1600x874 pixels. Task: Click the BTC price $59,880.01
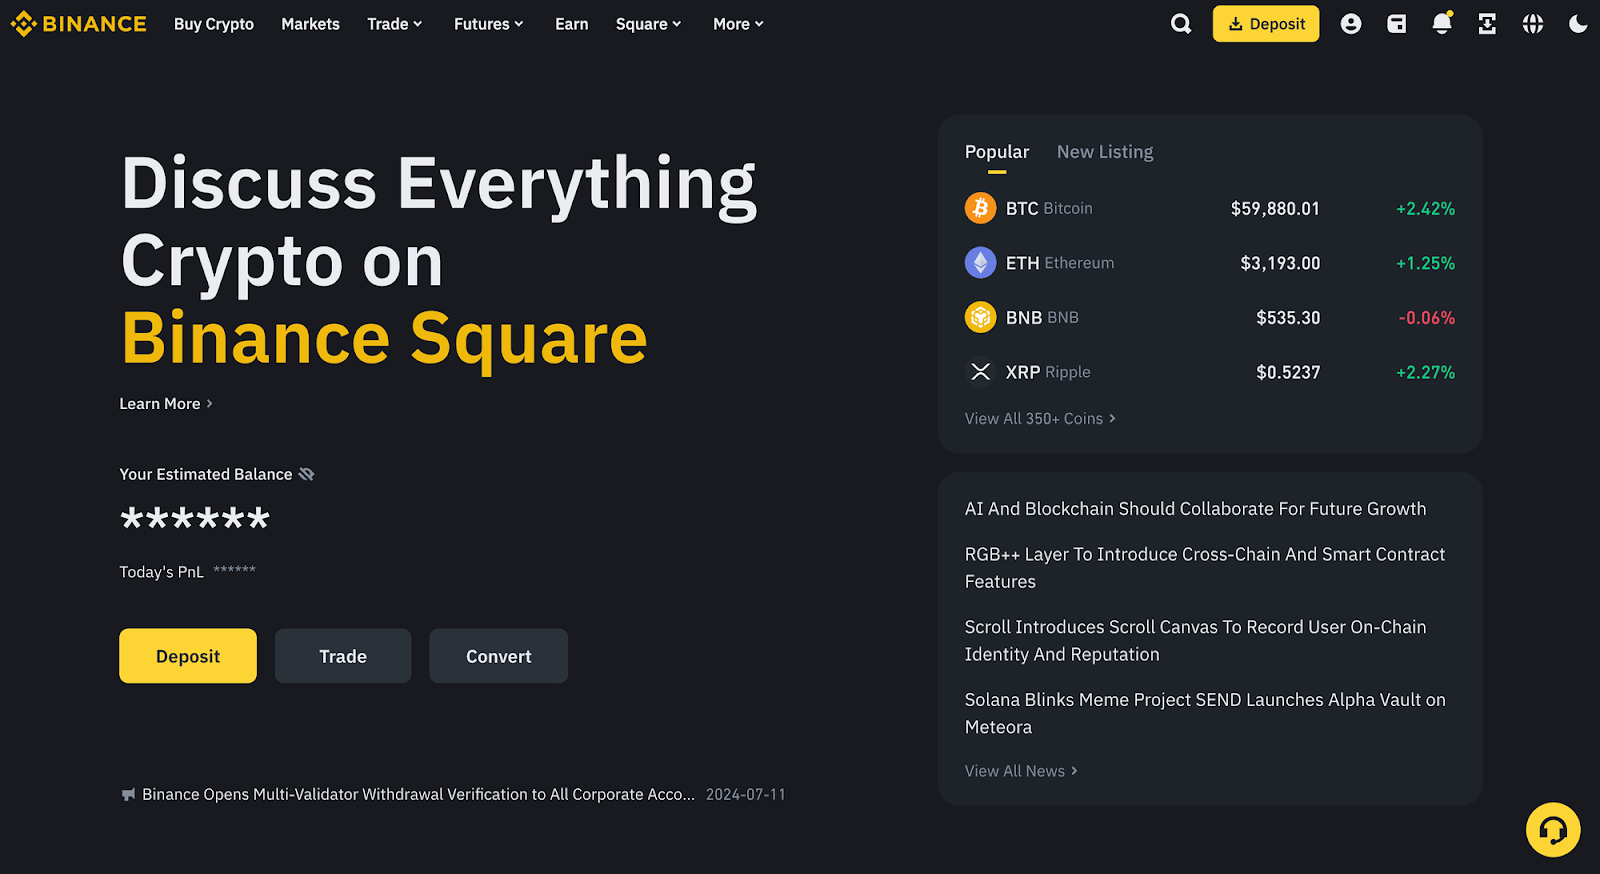(x=1275, y=209)
